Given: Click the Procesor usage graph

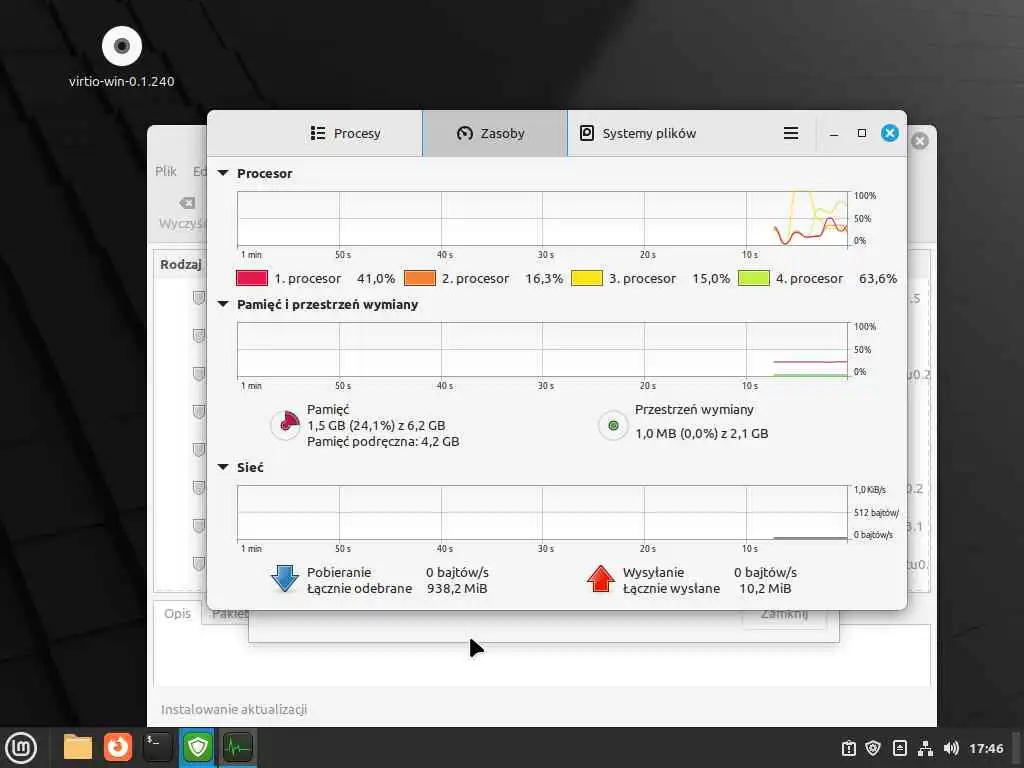Looking at the screenshot, I should point(542,219).
